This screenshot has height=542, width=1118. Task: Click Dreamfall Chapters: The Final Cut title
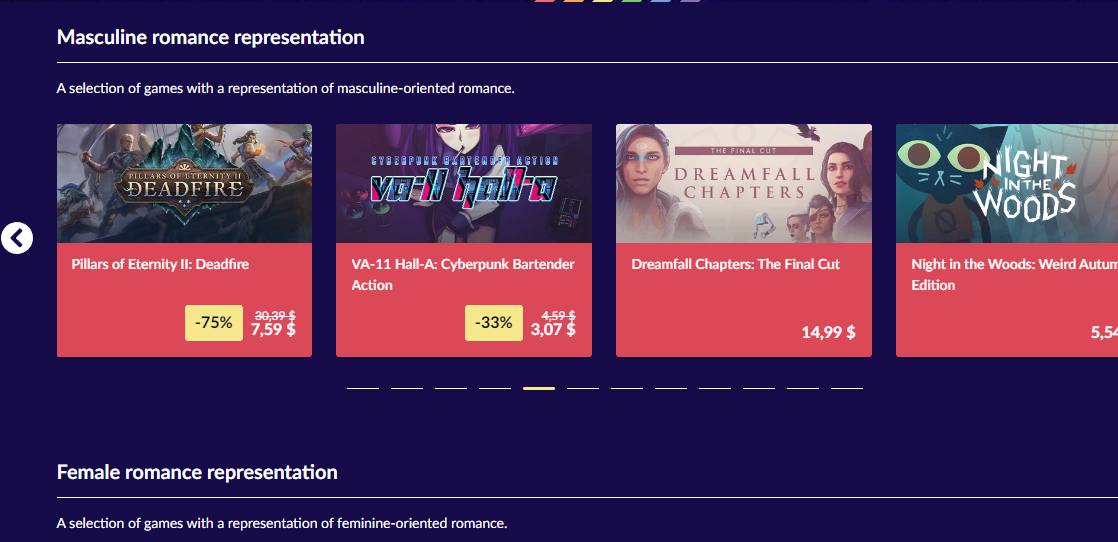point(736,265)
